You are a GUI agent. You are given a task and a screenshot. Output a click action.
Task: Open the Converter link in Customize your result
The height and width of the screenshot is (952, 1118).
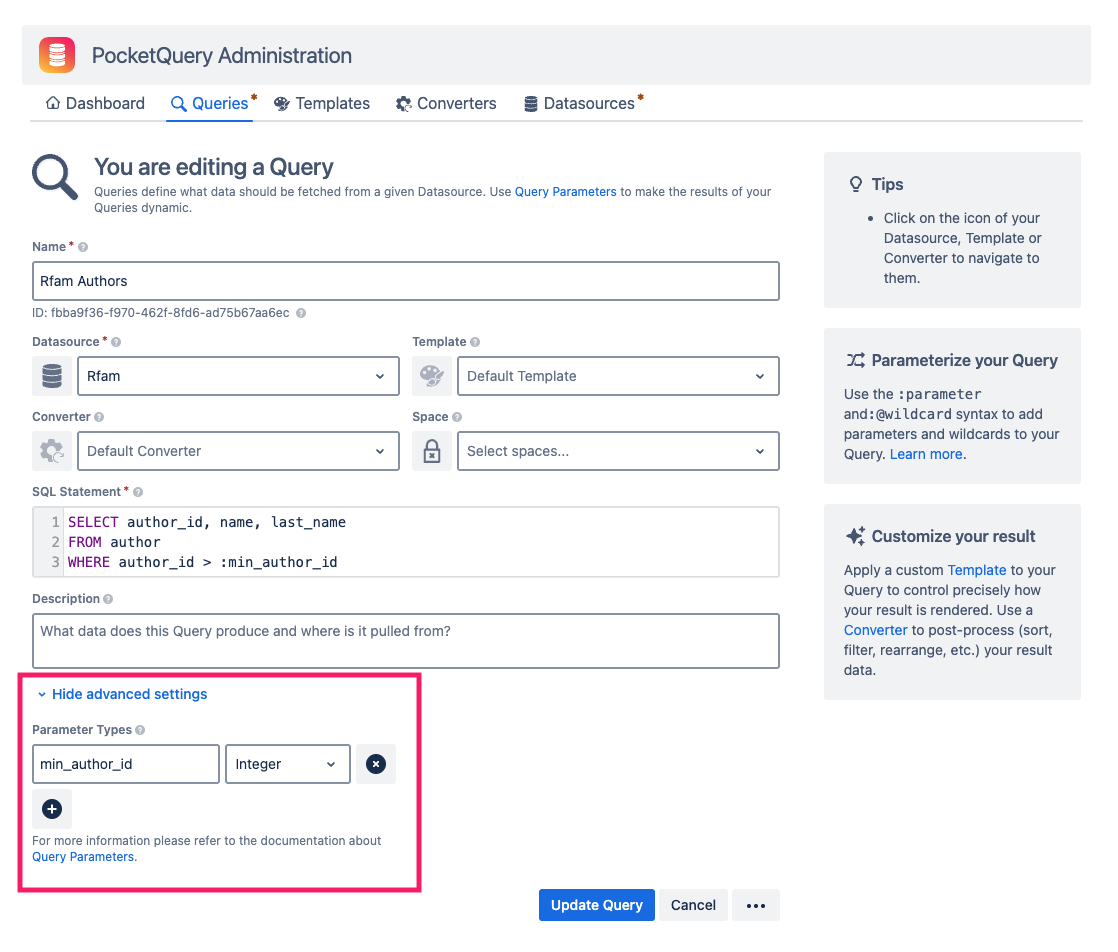point(876,630)
